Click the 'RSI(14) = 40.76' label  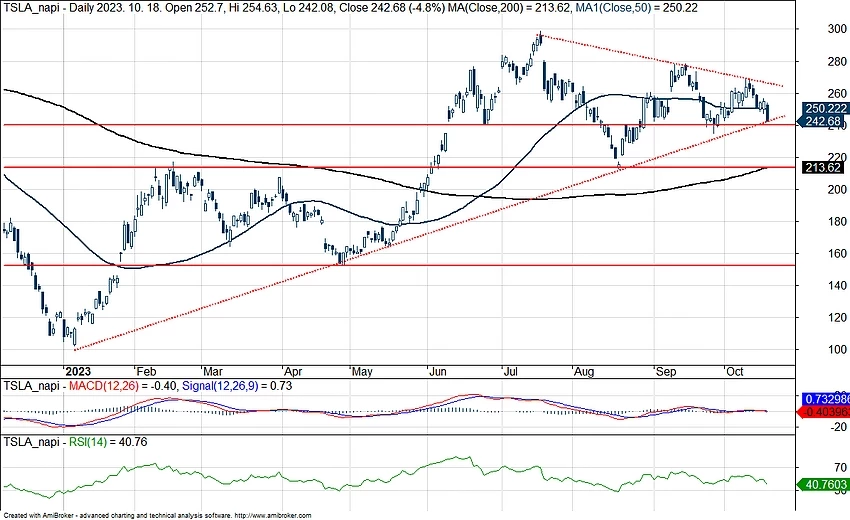click(x=108, y=442)
